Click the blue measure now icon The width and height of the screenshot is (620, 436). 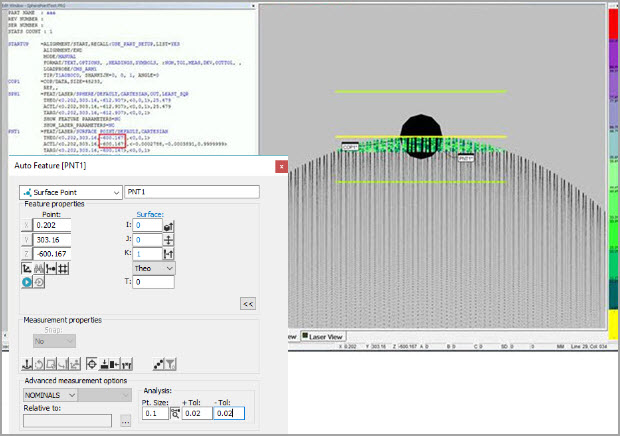click(27, 283)
